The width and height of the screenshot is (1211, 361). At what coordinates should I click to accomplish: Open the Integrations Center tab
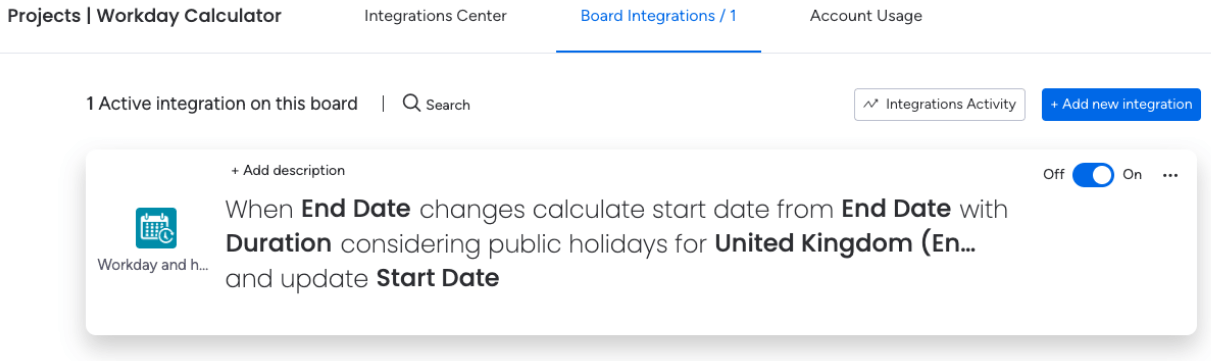coord(435,16)
